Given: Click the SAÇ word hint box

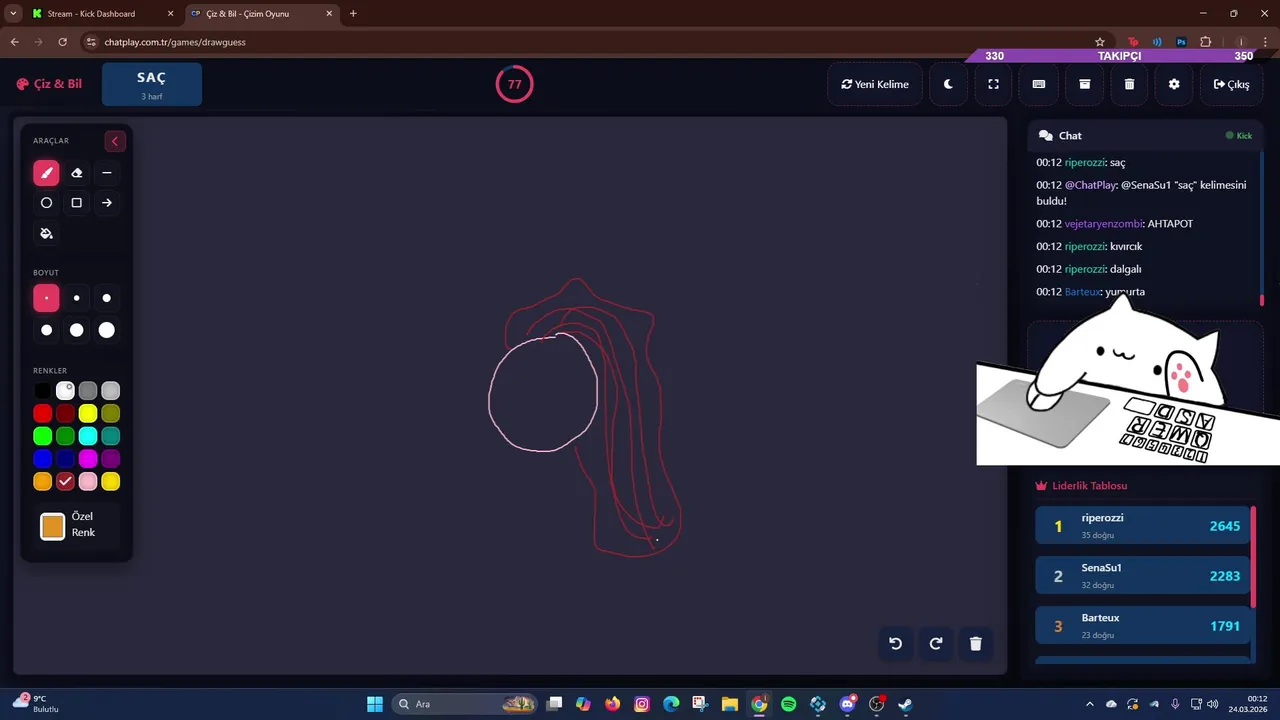Looking at the screenshot, I should (x=152, y=84).
